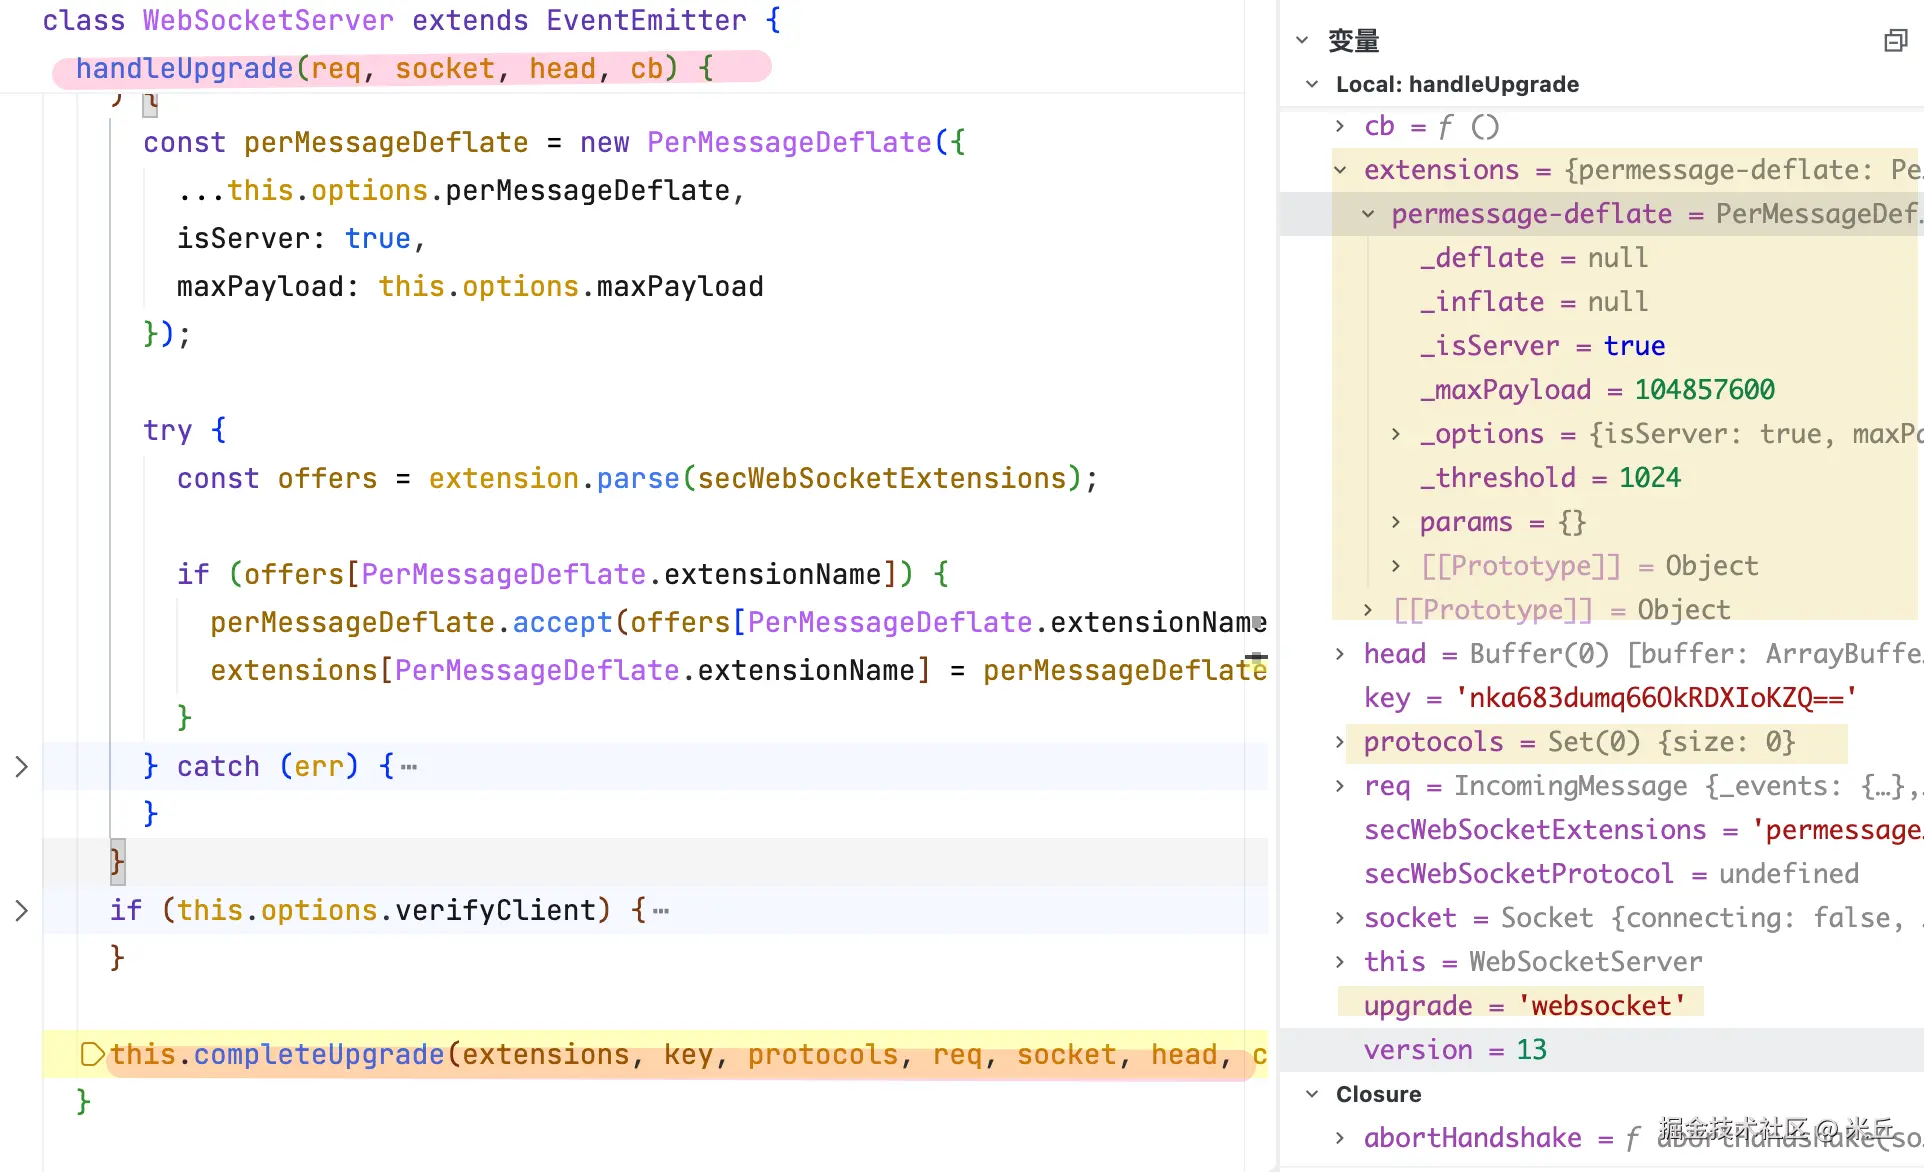Expand the folded verifyClient if block

[x=21, y=911]
